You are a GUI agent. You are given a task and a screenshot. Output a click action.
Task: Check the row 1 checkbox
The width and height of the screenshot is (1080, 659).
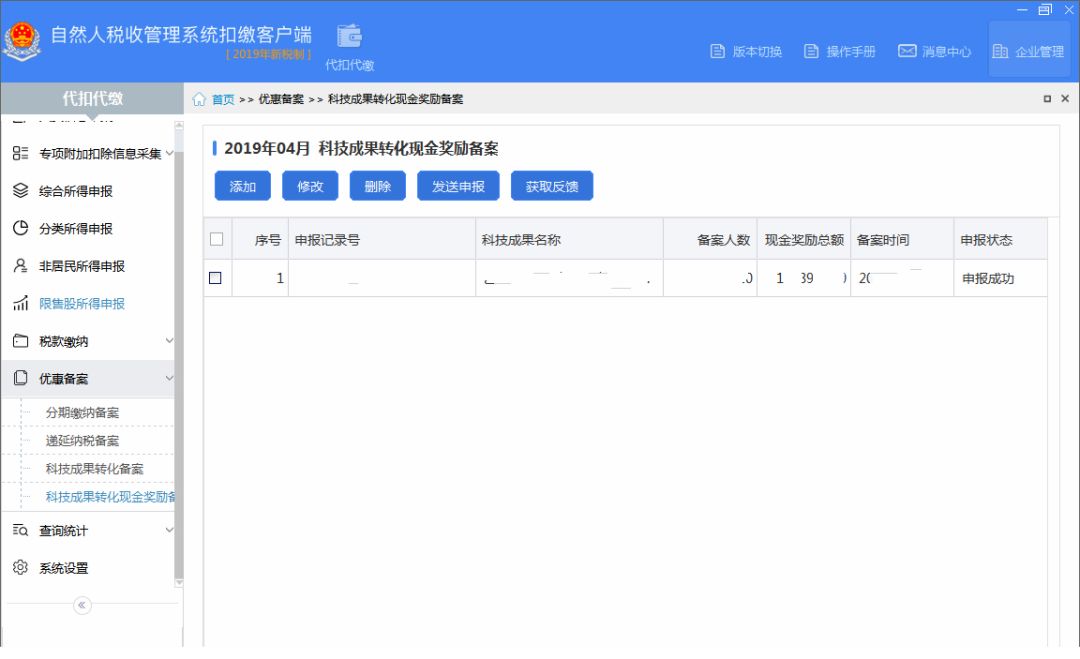(215, 278)
